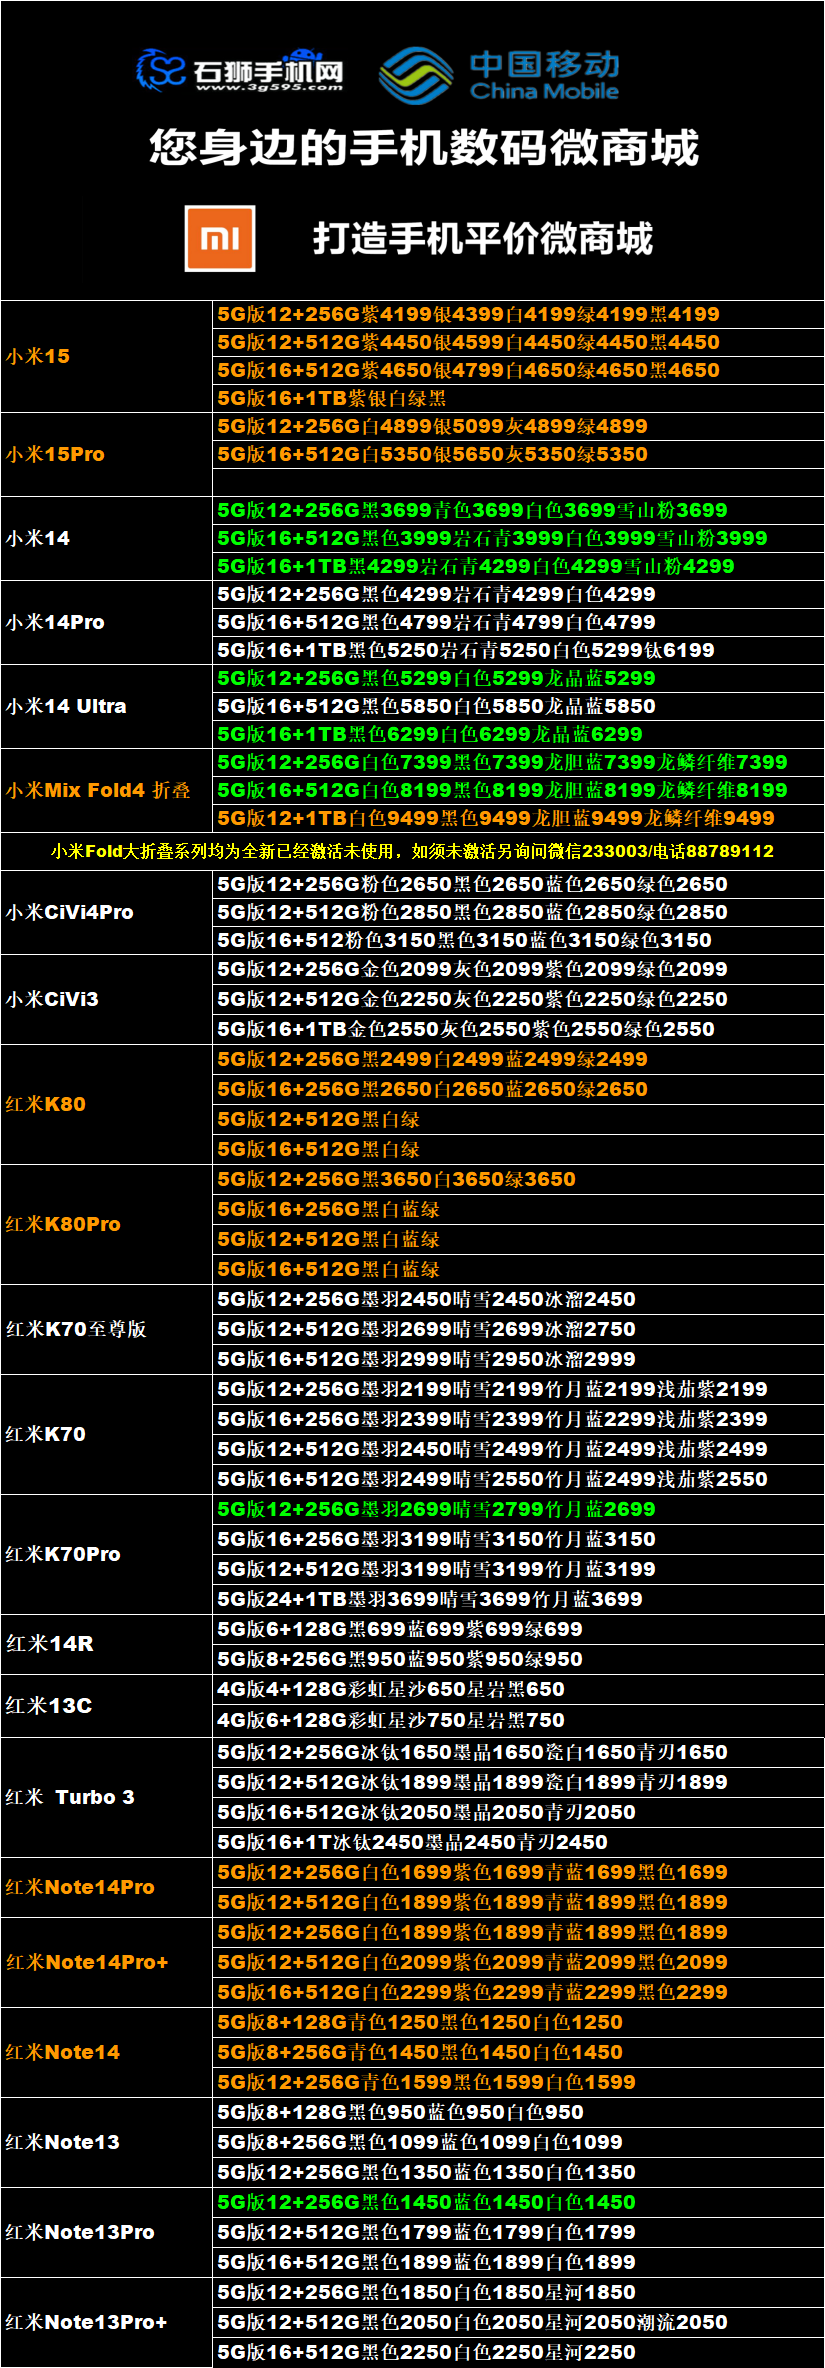The width and height of the screenshot is (825, 2368).
Task: Select the row 5G版12+256G白色7399黑色7399
Action: pos(518,762)
